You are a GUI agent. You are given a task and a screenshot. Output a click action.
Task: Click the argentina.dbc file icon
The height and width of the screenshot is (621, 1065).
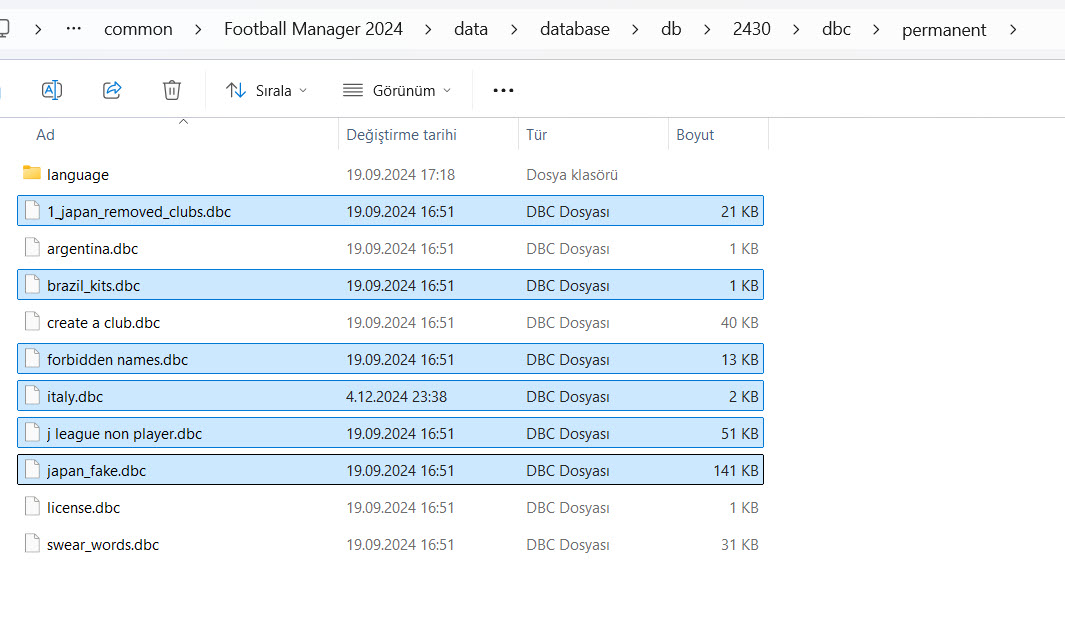pyautogui.click(x=32, y=248)
